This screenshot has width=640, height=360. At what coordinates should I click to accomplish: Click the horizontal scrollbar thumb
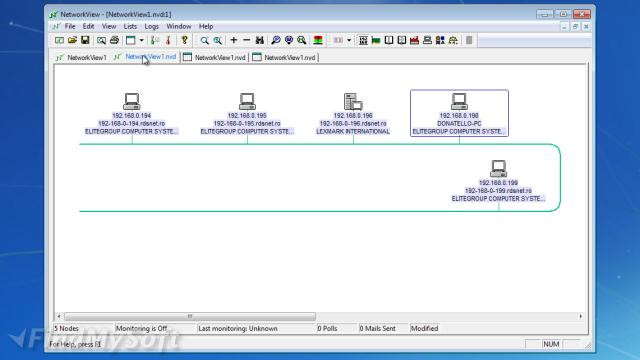[x=190, y=316]
